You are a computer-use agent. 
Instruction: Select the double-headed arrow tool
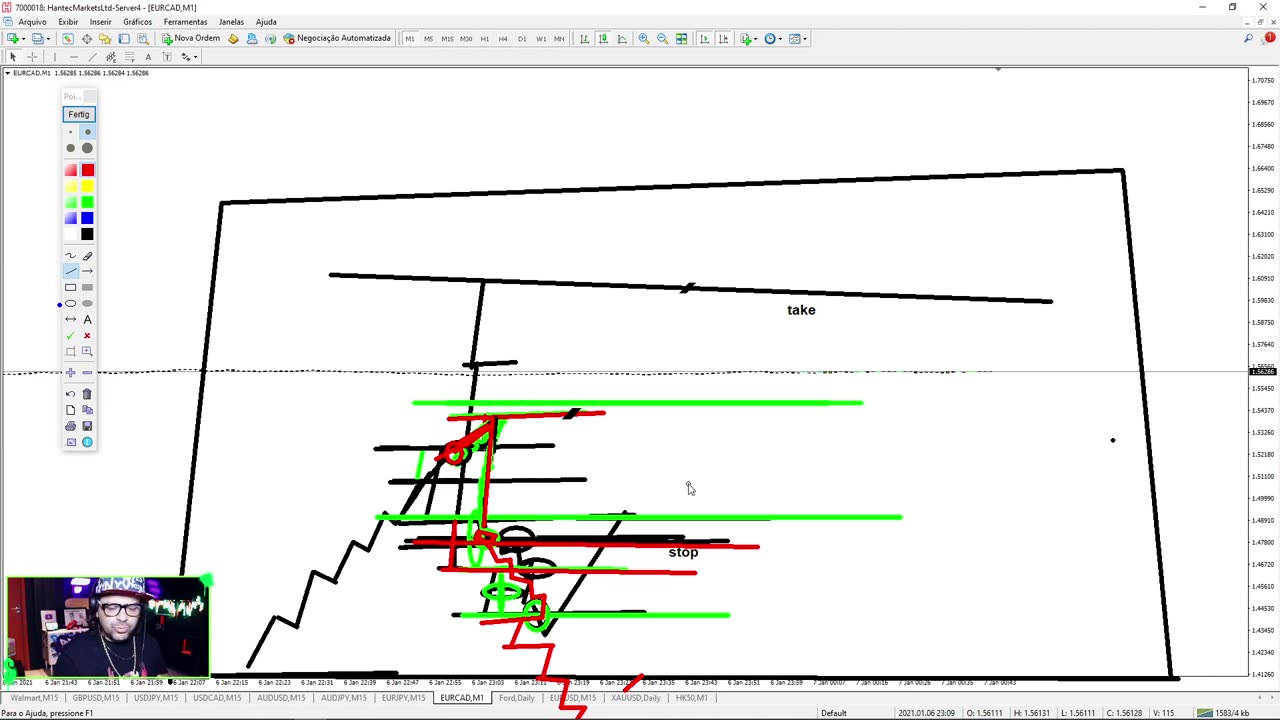pos(70,319)
